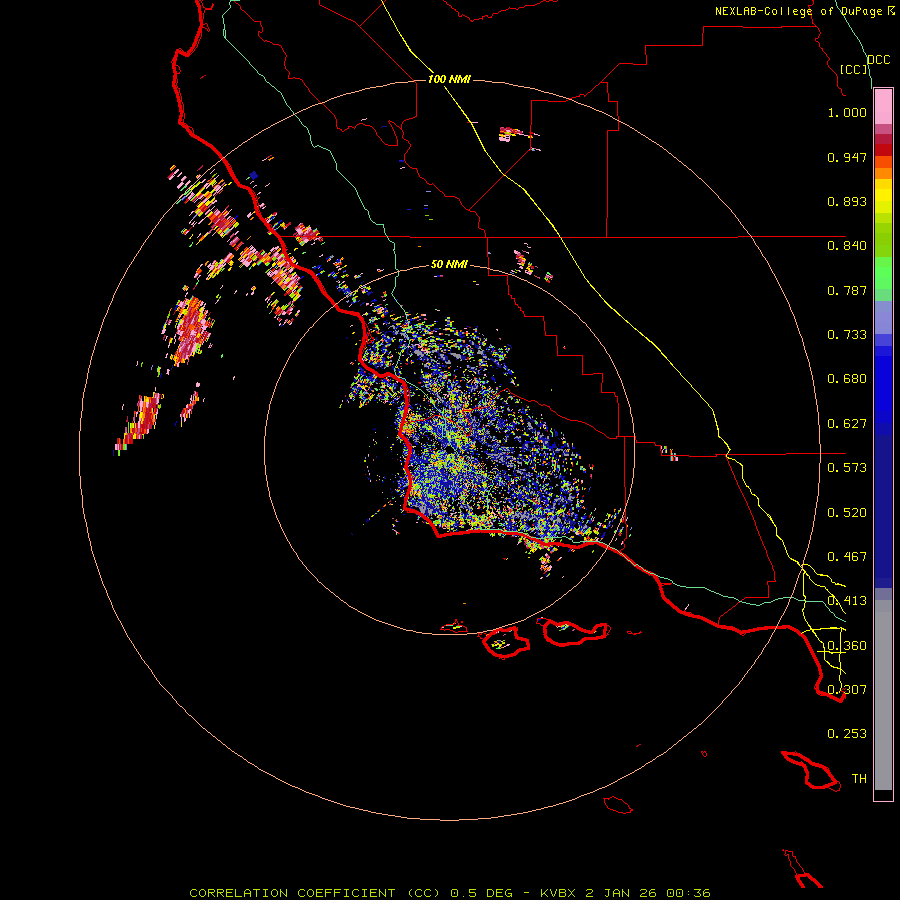Select the 0.520 scale value

(x=847, y=513)
